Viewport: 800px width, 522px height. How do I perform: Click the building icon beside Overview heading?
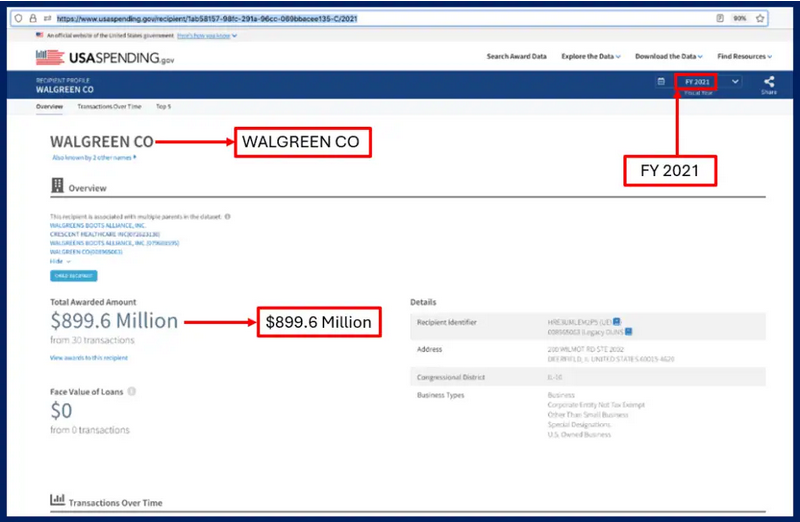pos(57,185)
